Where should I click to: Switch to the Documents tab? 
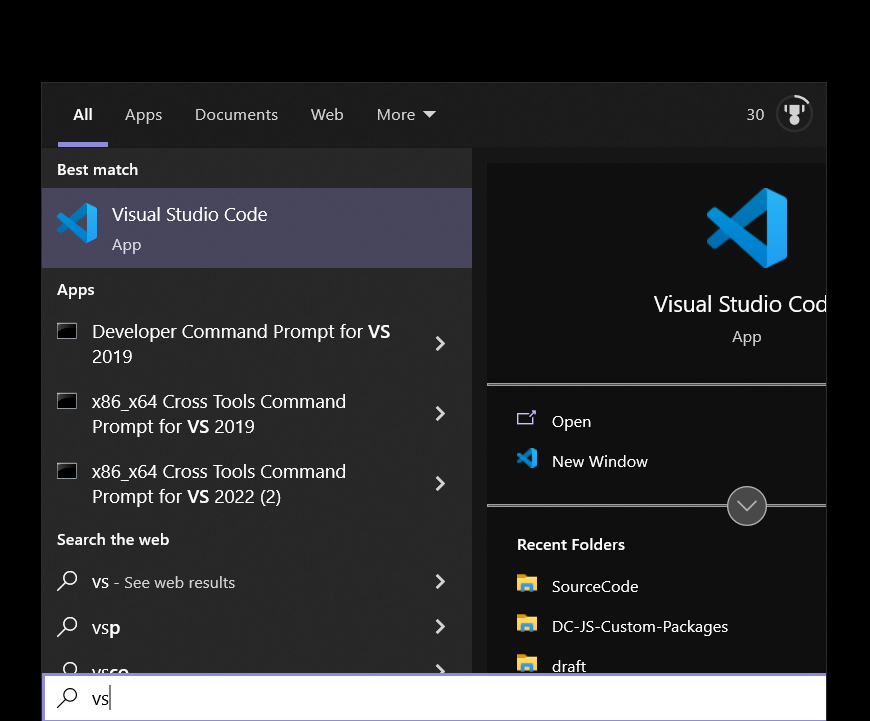(236, 115)
